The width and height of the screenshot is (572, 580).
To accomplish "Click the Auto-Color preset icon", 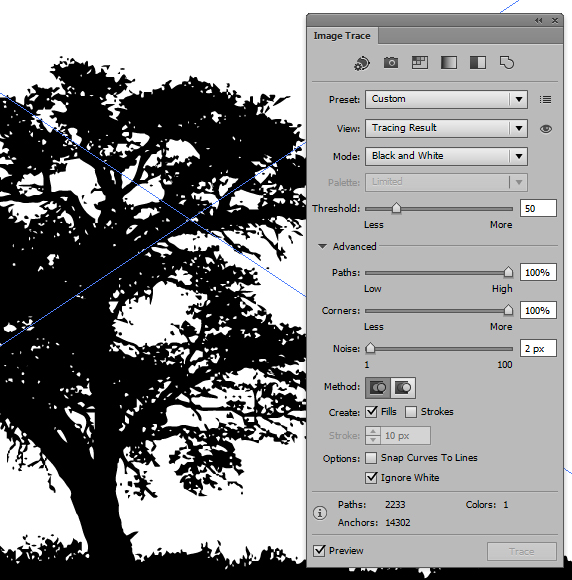I will [x=362, y=63].
